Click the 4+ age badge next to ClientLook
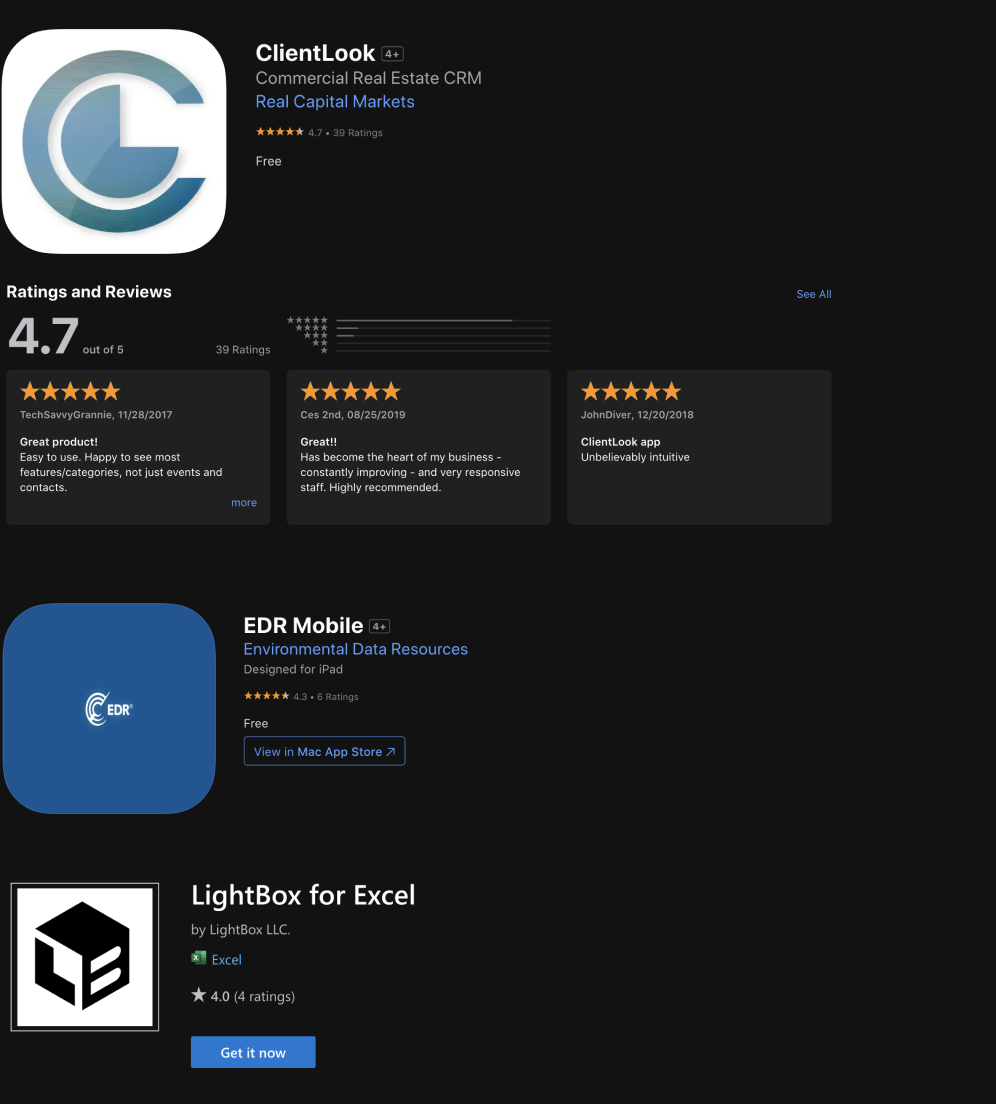 click(392, 54)
